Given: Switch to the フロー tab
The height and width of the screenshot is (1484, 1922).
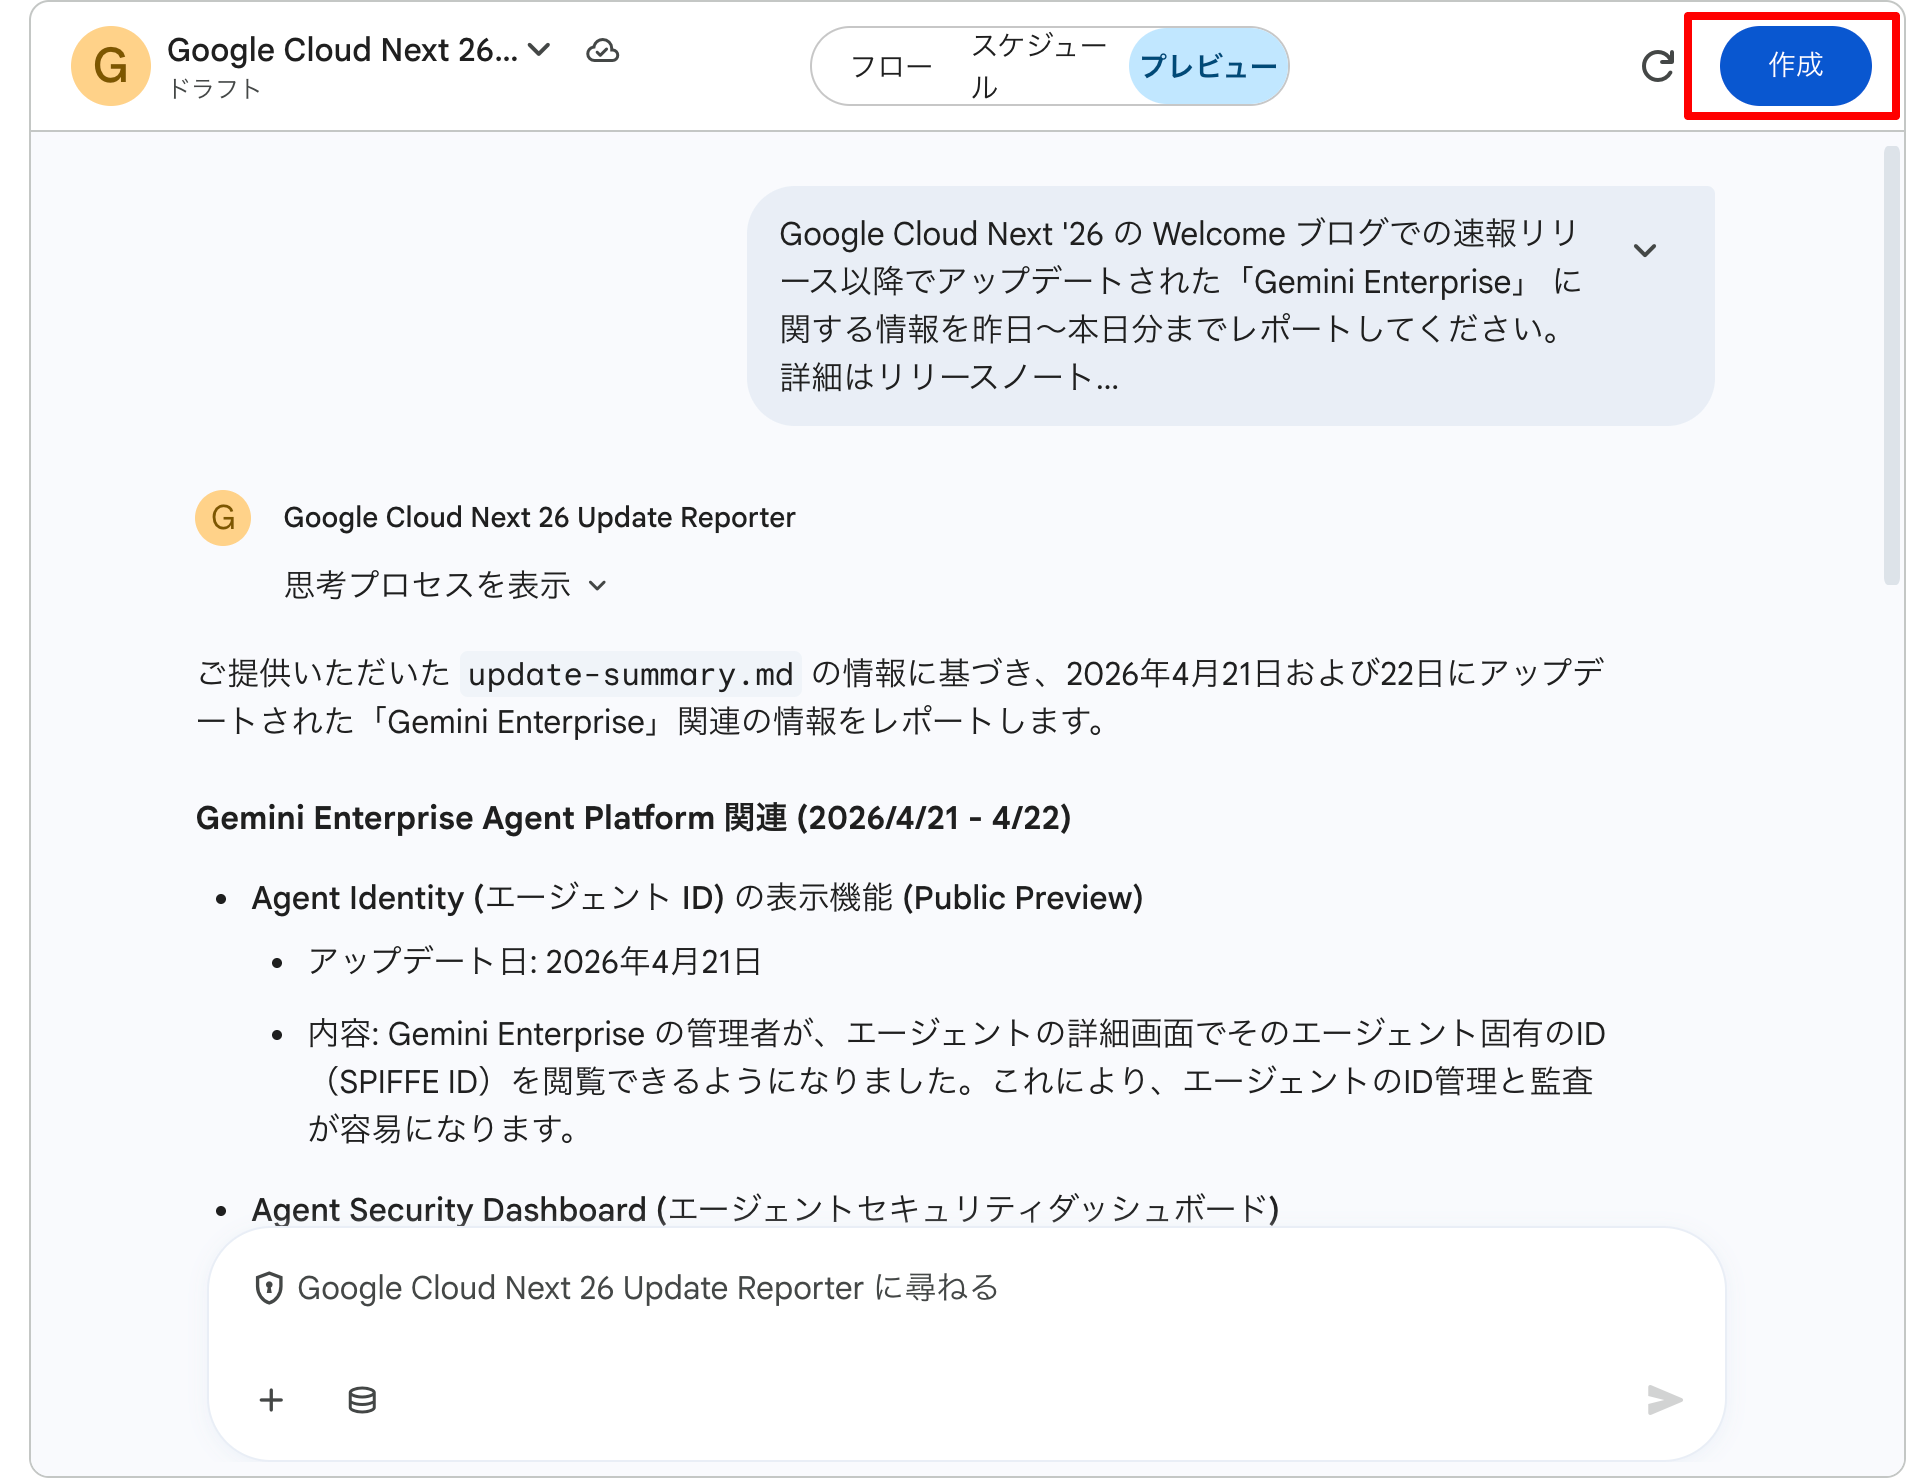Looking at the screenshot, I should (893, 66).
